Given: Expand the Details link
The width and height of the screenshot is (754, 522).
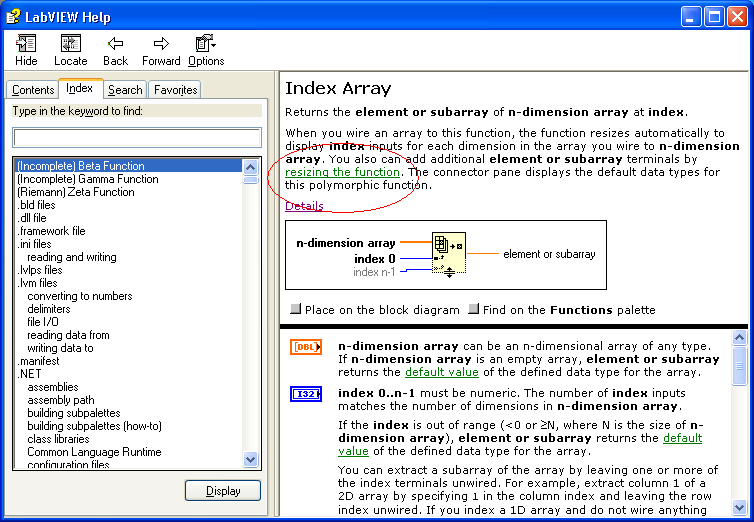Looking at the screenshot, I should coord(304,206).
